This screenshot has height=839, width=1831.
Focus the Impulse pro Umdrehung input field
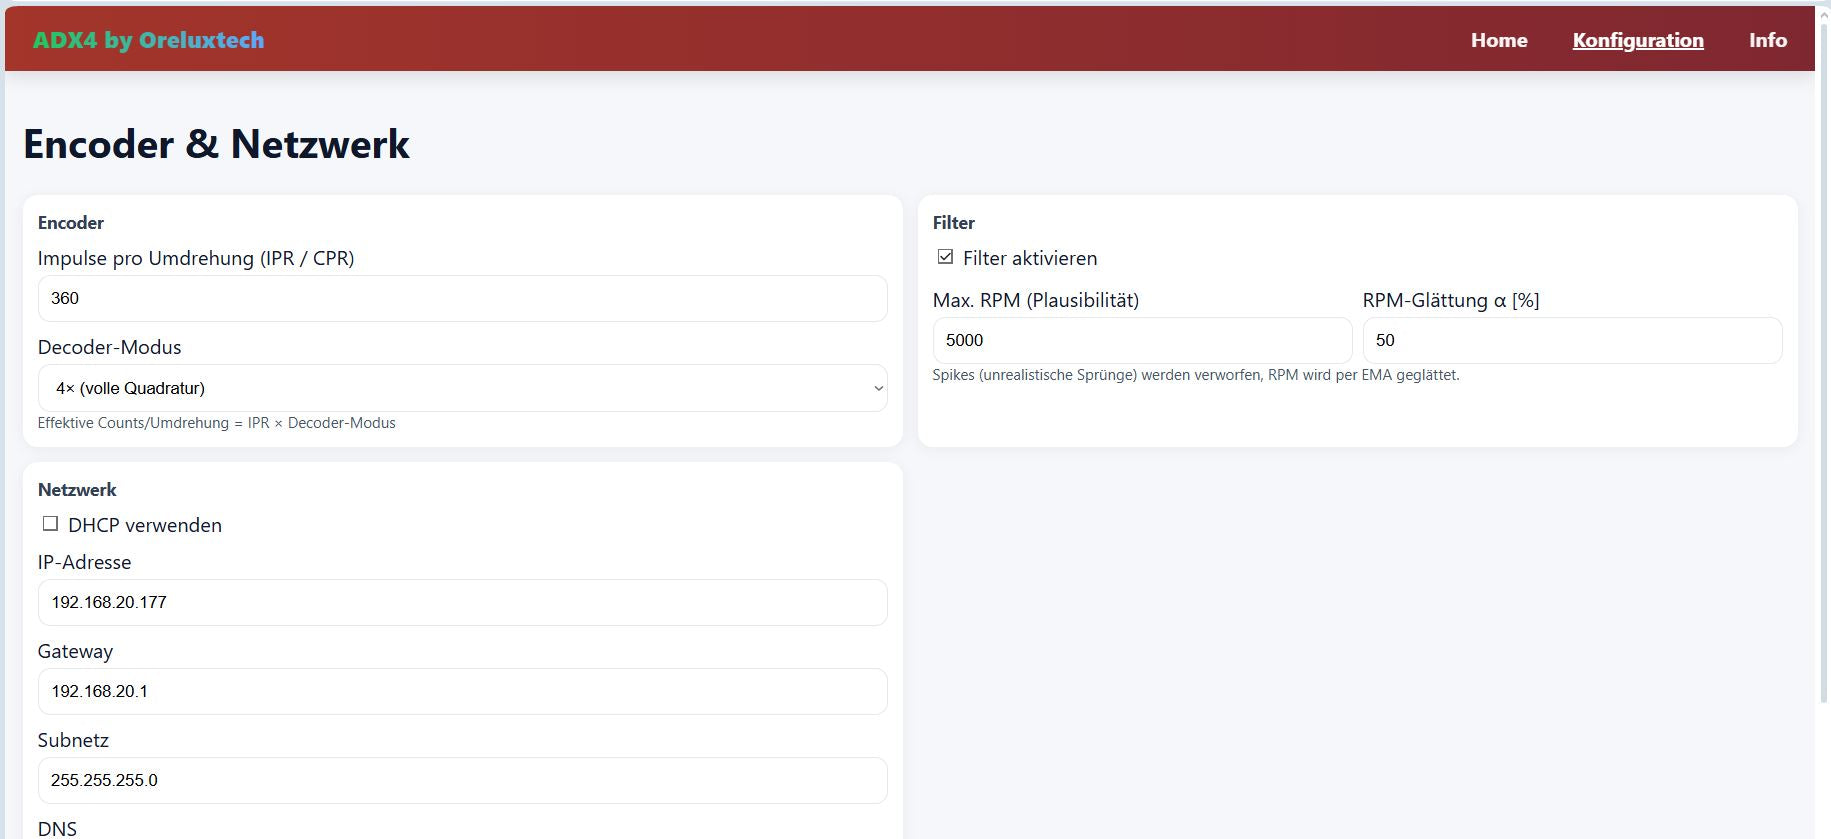coord(462,298)
